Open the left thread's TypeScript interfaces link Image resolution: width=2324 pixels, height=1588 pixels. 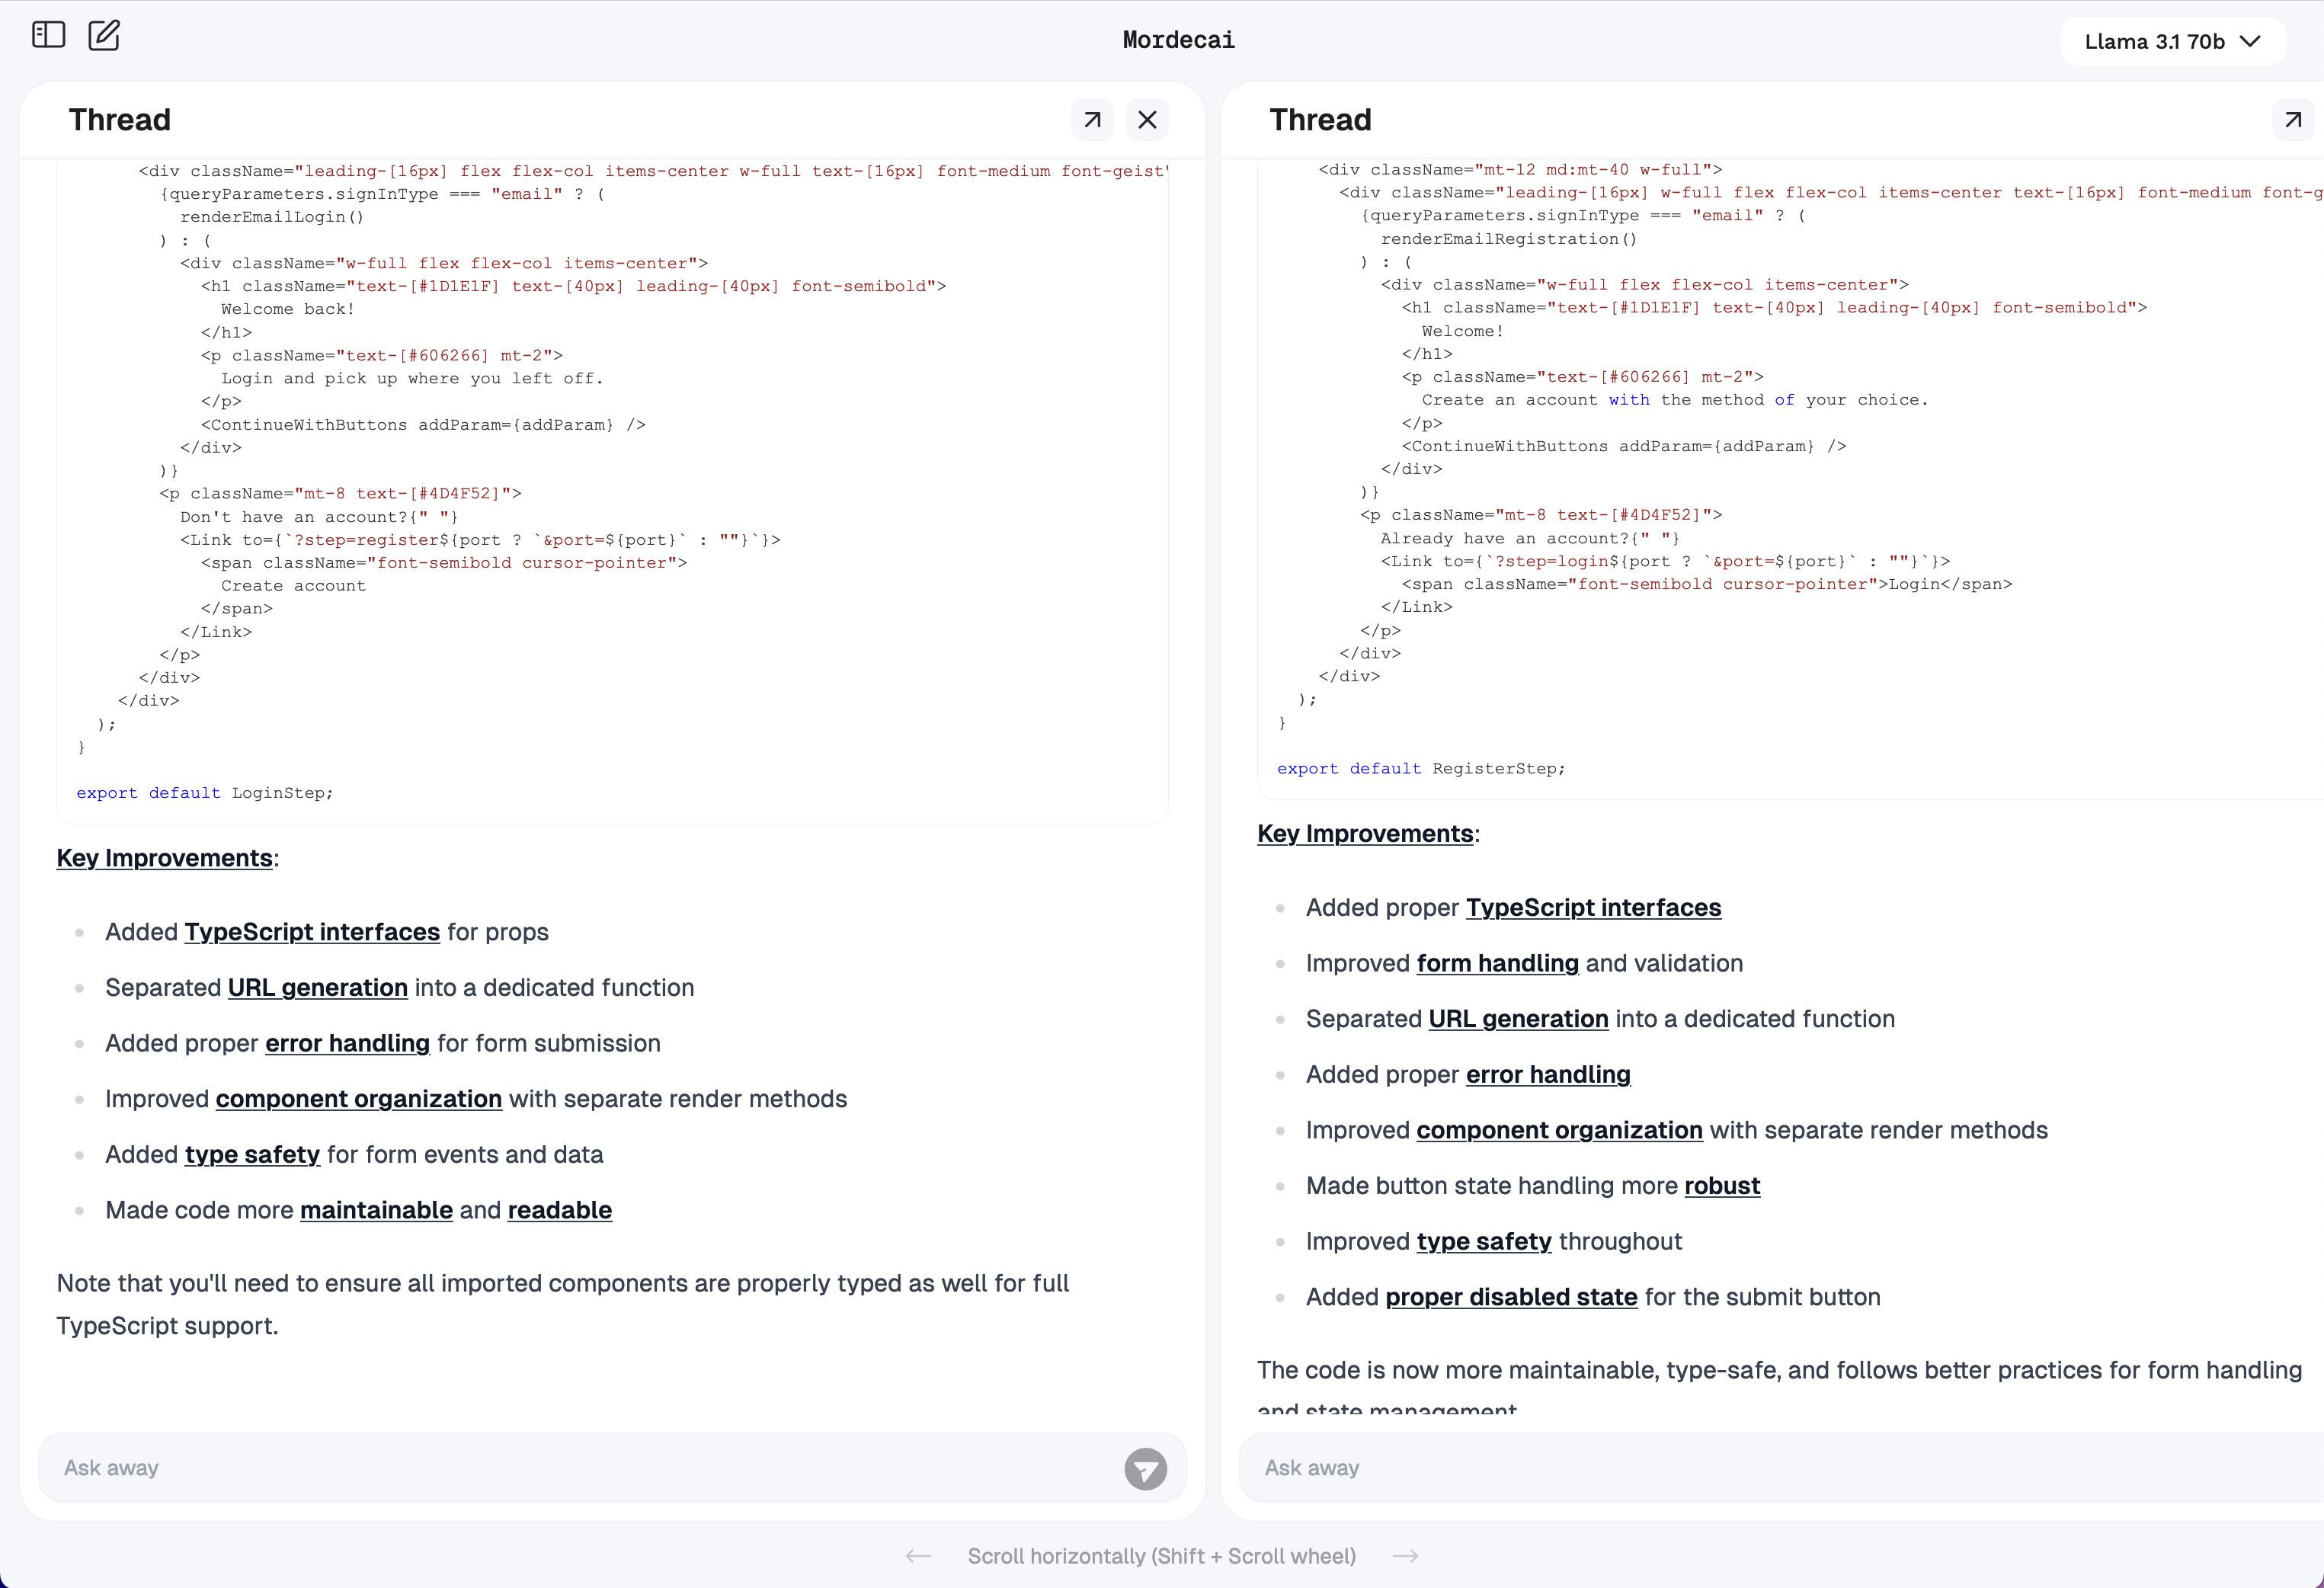point(312,932)
